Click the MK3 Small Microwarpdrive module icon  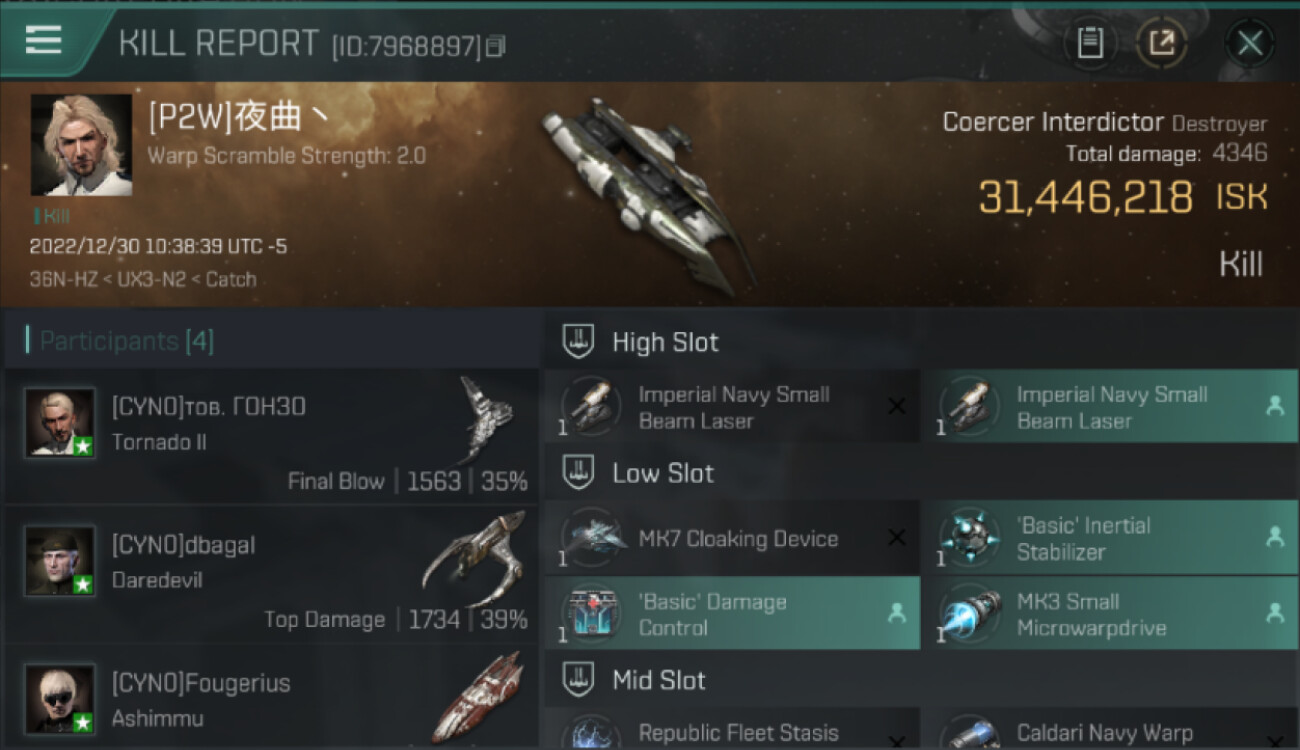click(969, 614)
